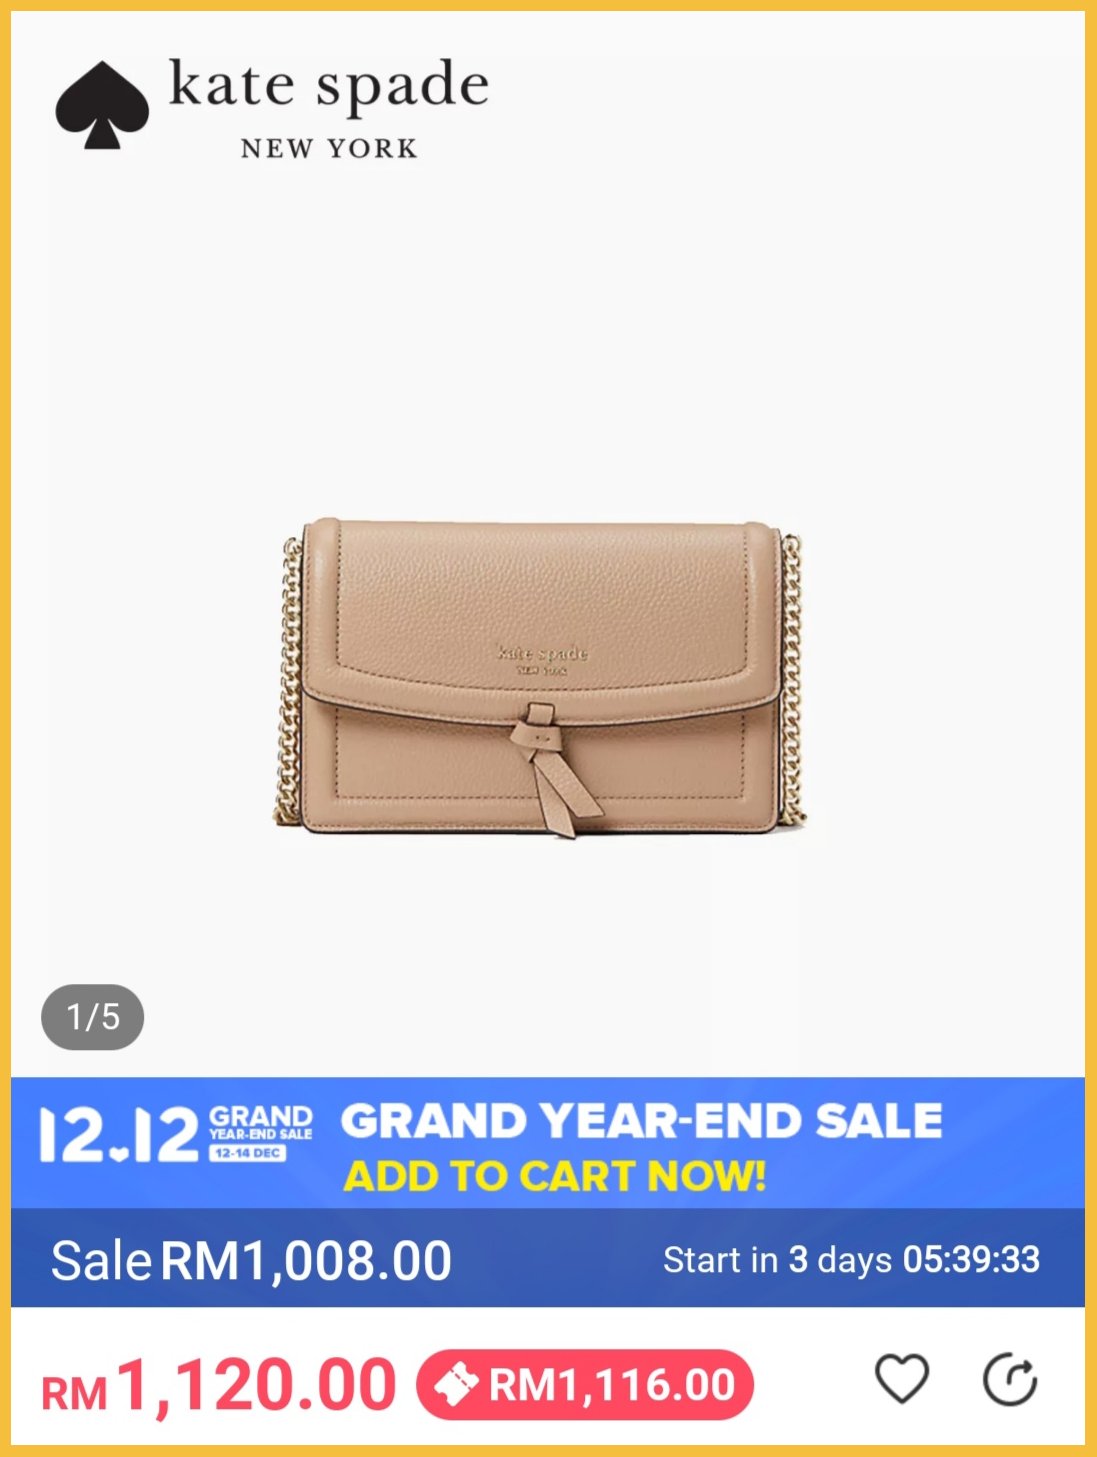Click the gold chain strap on left
The width and height of the screenshot is (1097, 1457).
(289, 682)
